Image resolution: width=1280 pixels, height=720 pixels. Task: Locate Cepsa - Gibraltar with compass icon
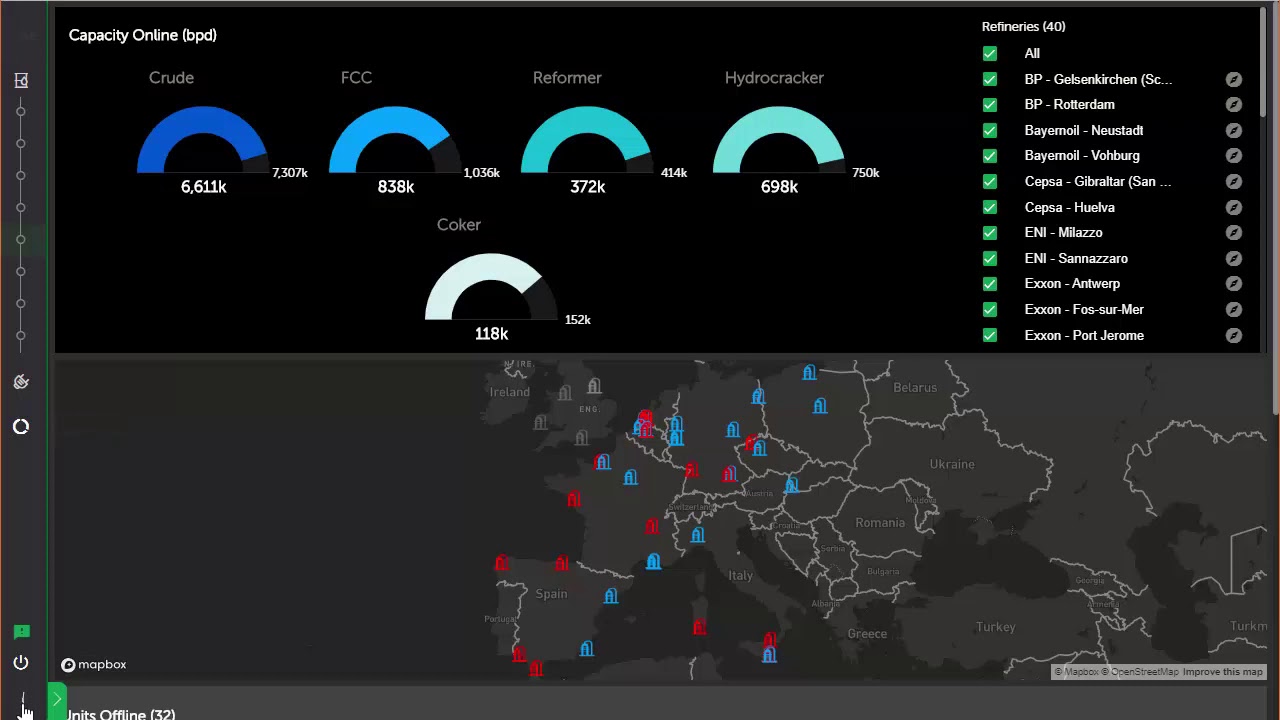pyautogui.click(x=1234, y=181)
